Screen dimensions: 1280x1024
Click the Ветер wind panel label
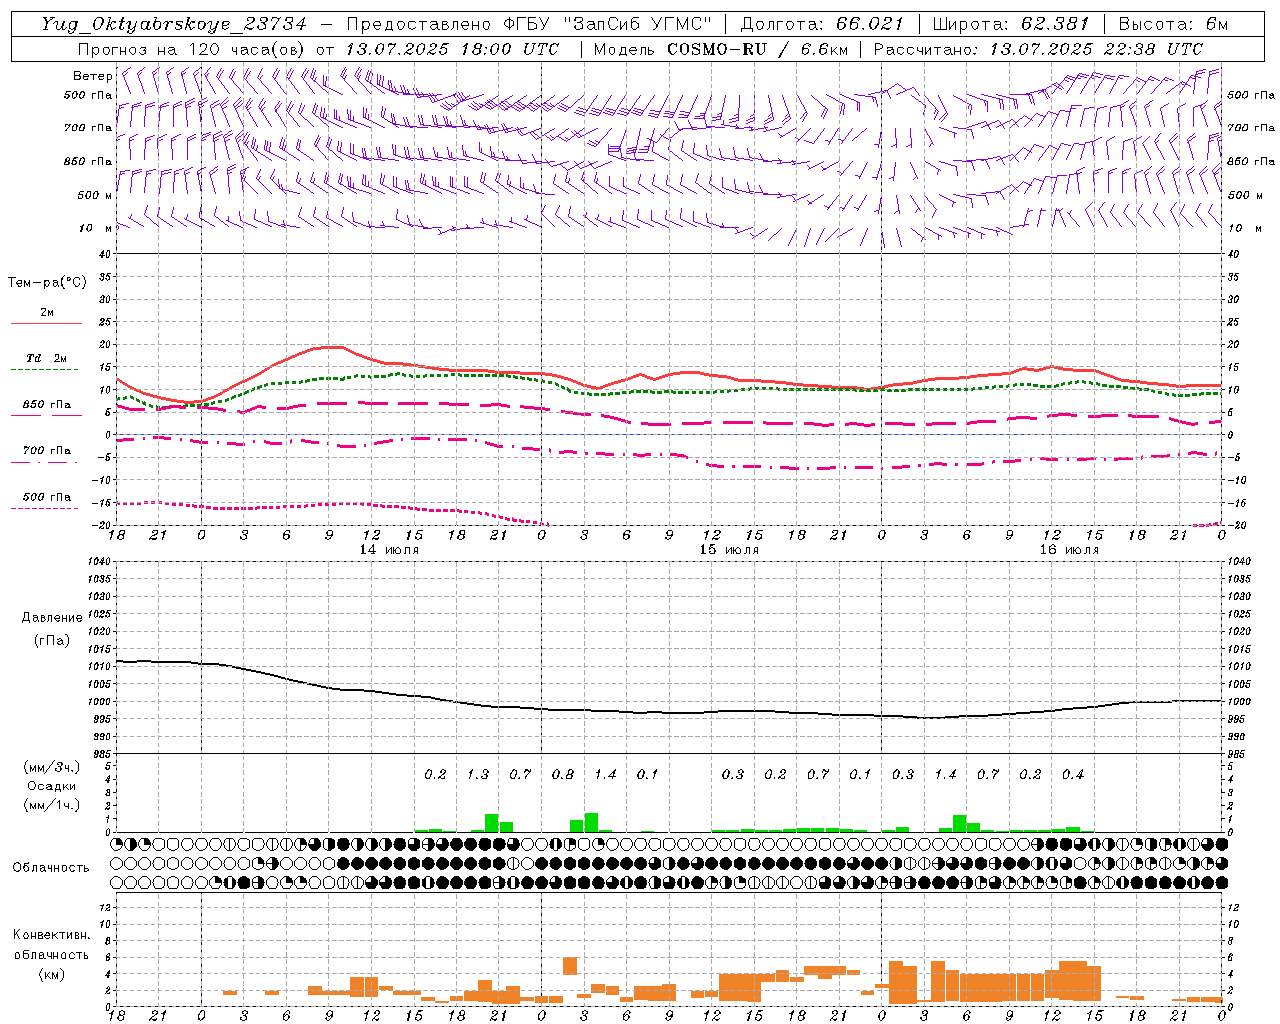[x=93, y=76]
